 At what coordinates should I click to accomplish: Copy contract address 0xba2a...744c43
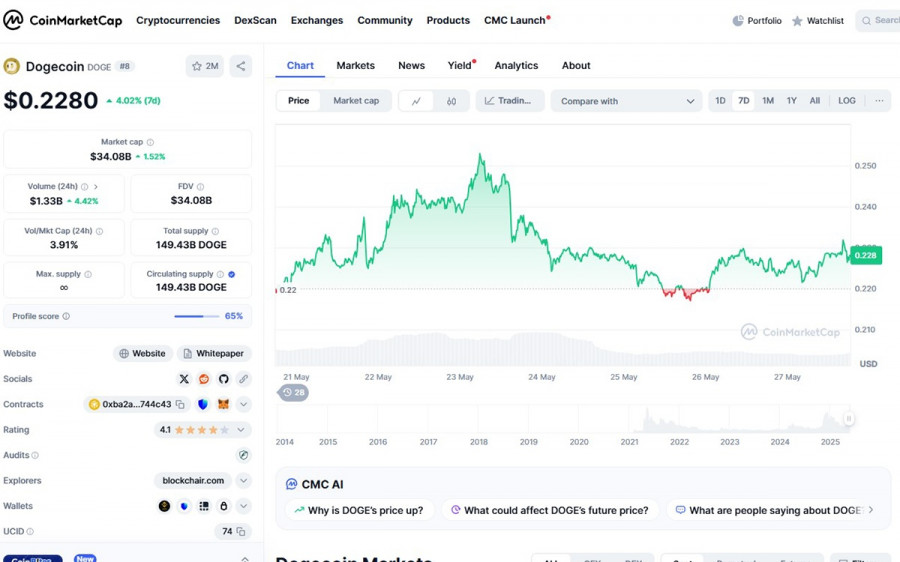click(180, 404)
